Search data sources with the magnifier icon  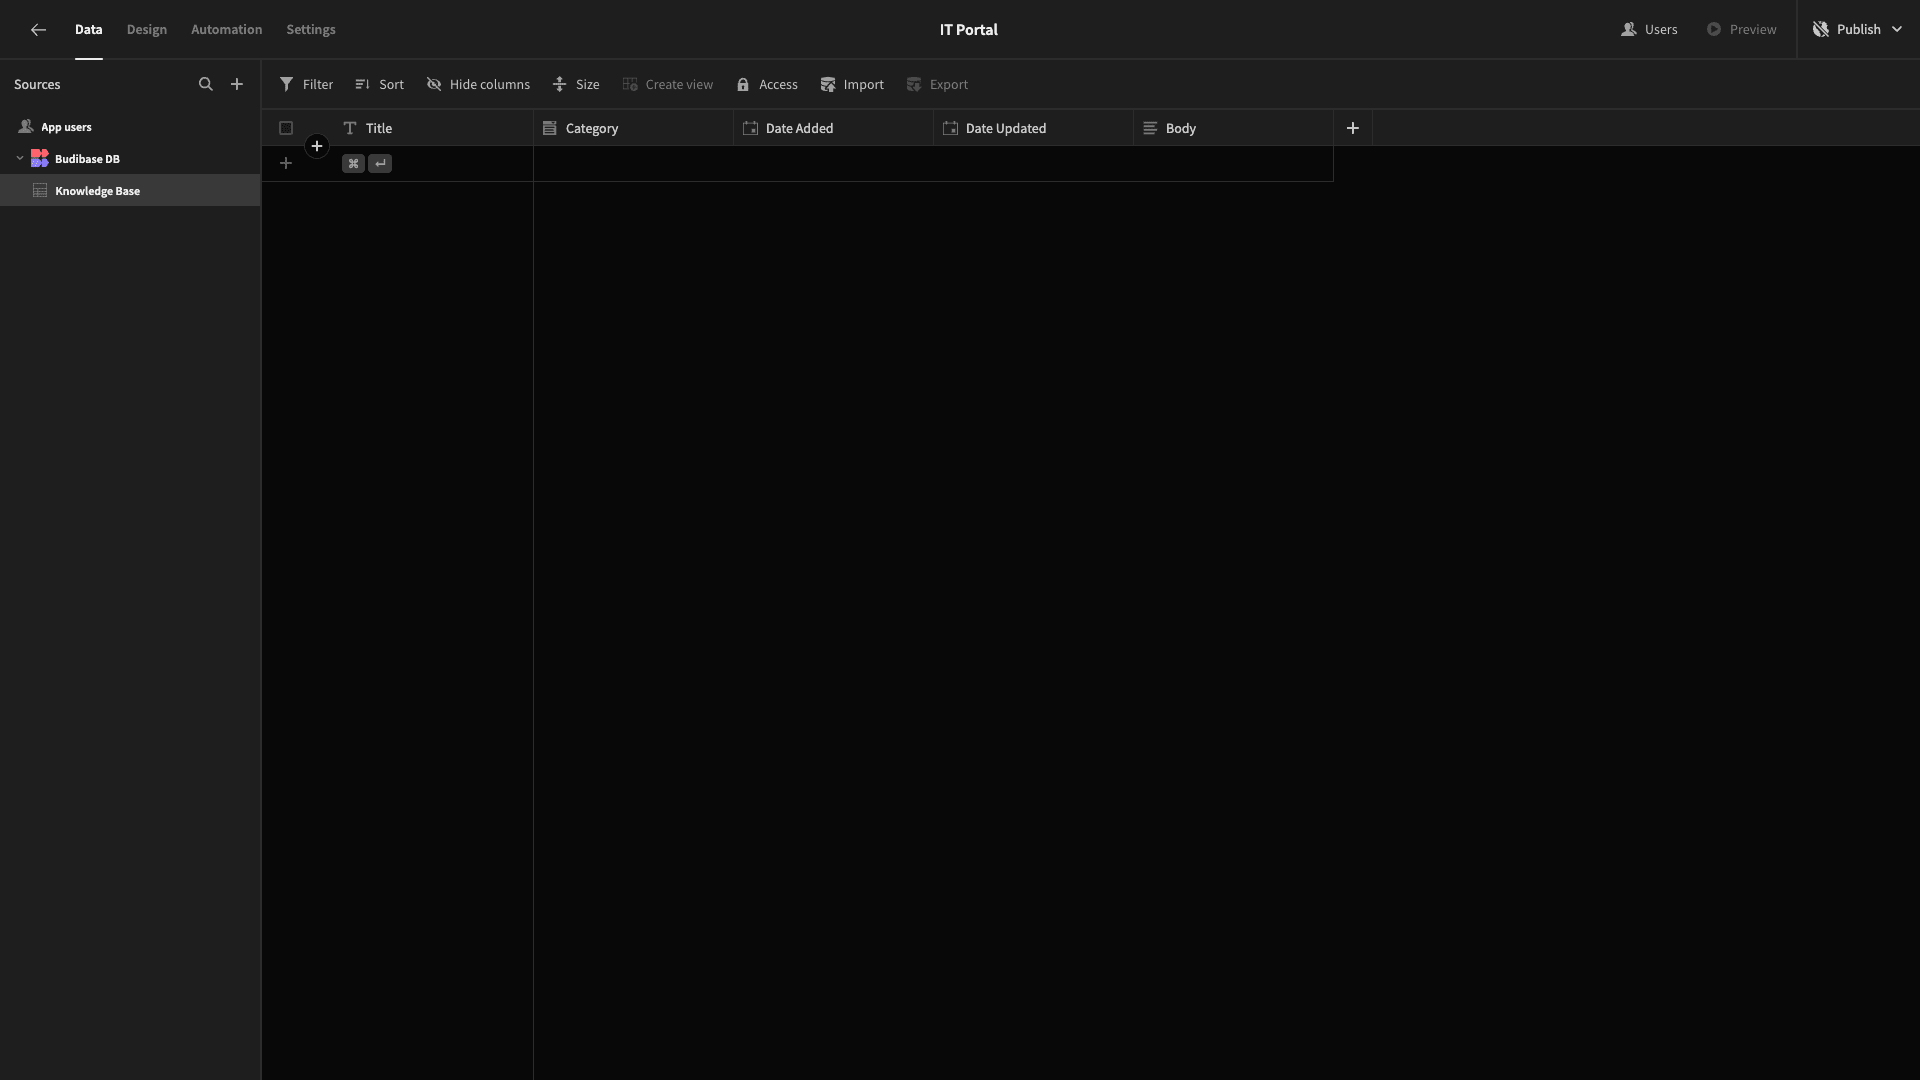[206, 85]
